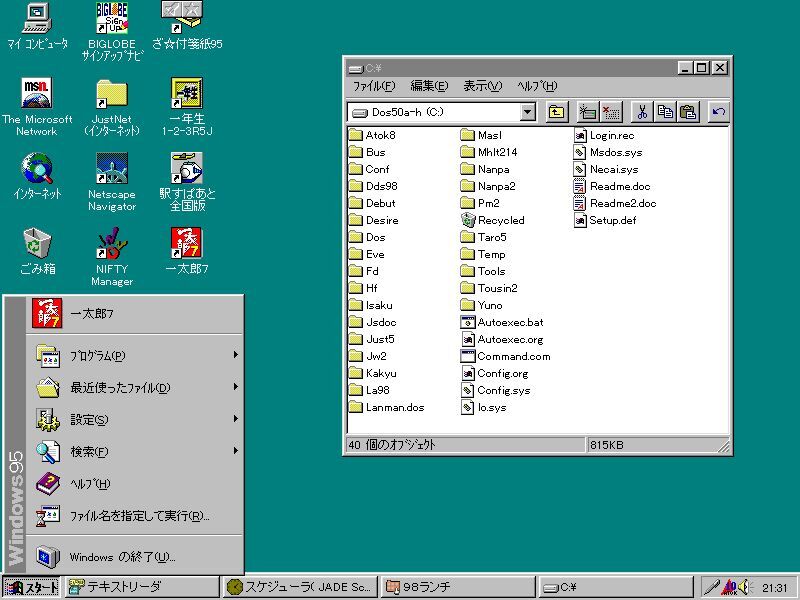
Task: Select the Kakyu folder
Action: 373,373
